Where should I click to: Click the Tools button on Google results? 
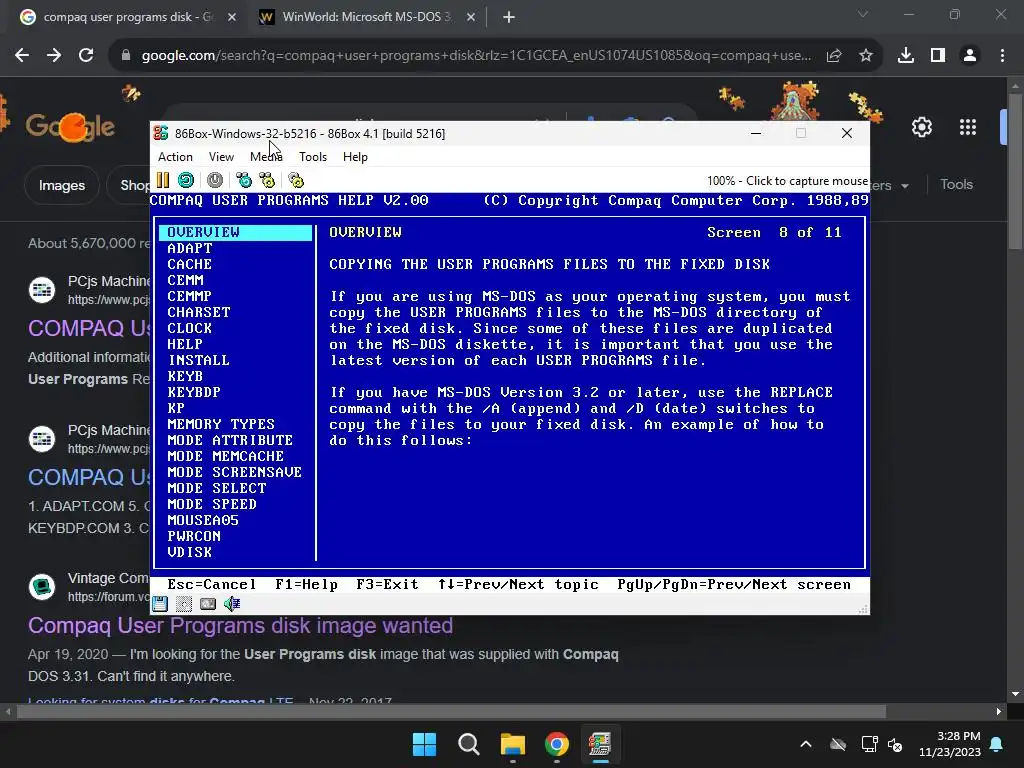[956, 185]
